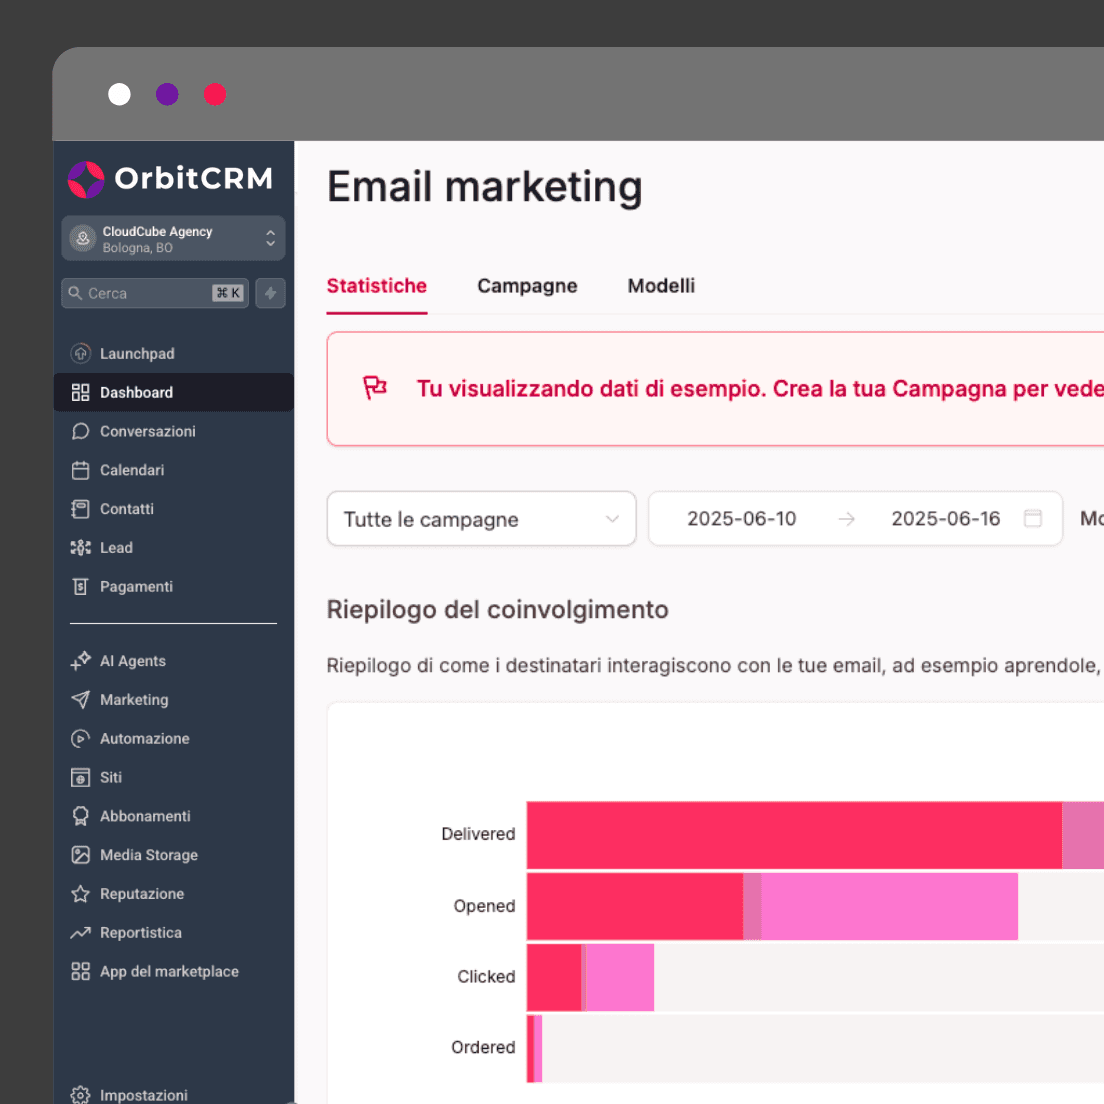Click the Delivered bar in the chart
The width and height of the screenshot is (1104, 1104).
click(x=815, y=835)
